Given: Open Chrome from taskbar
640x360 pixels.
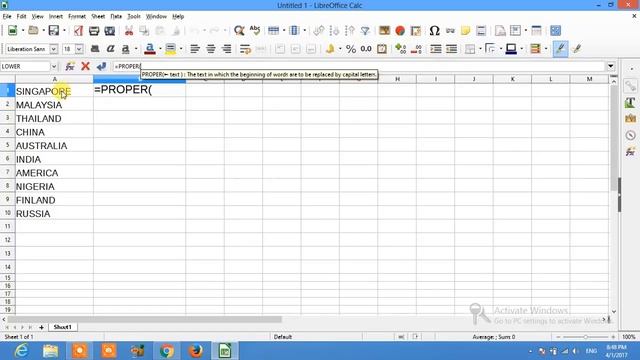Looking at the screenshot, I should click(167, 351).
